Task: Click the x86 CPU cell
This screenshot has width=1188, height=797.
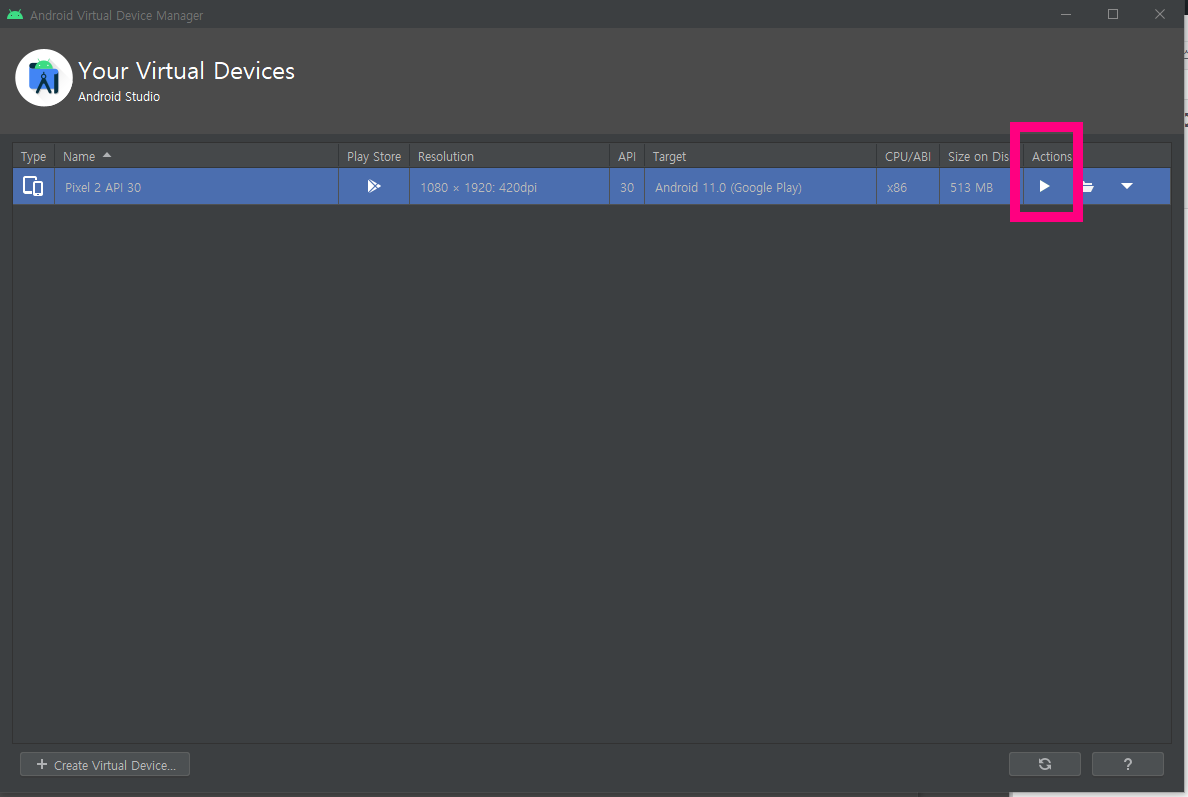Action: tap(908, 187)
